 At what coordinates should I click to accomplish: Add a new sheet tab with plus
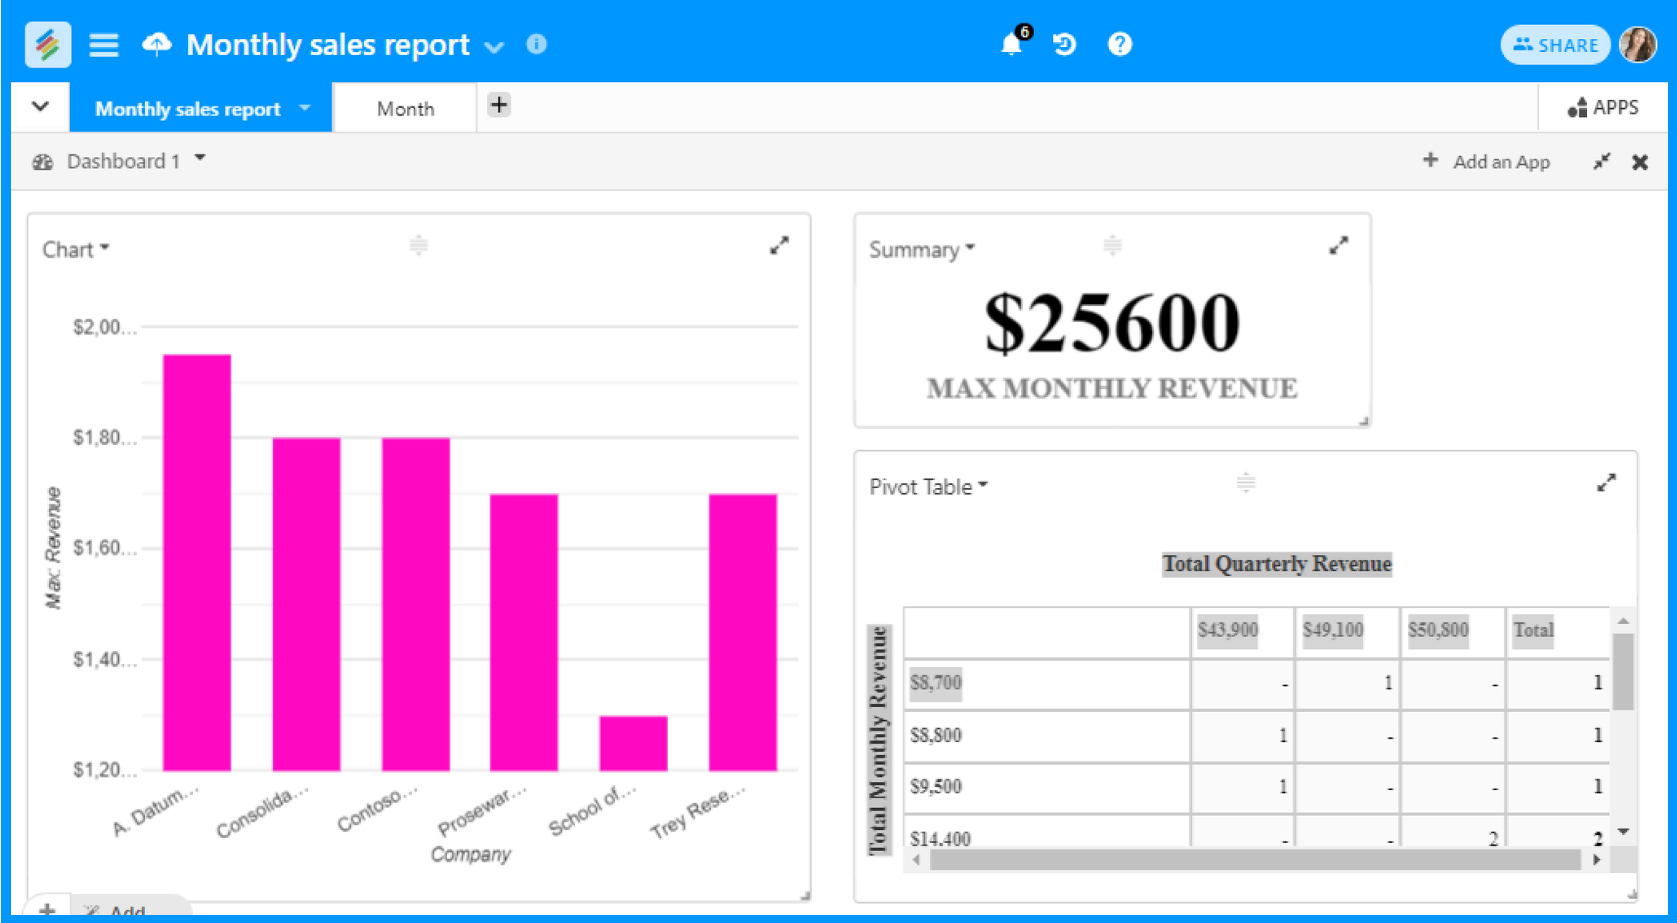pos(499,105)
